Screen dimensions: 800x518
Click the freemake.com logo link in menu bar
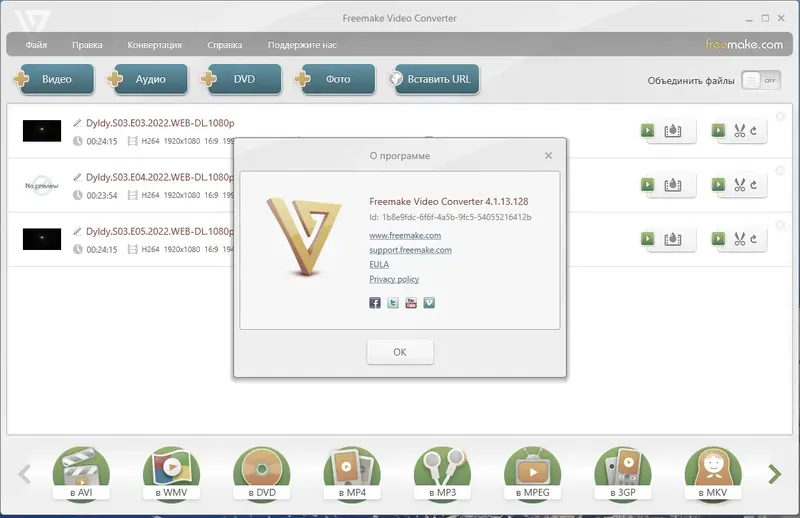(x=744, y=44)
